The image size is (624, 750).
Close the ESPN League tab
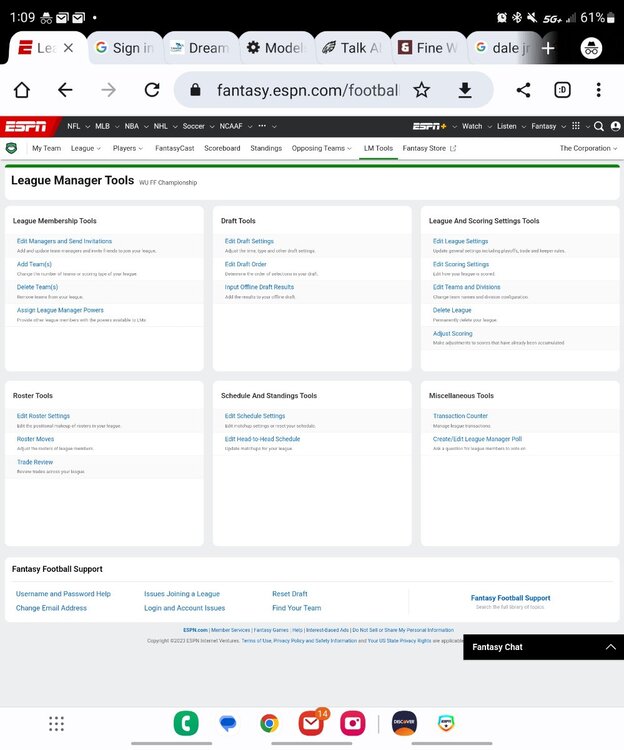[68, 48]
